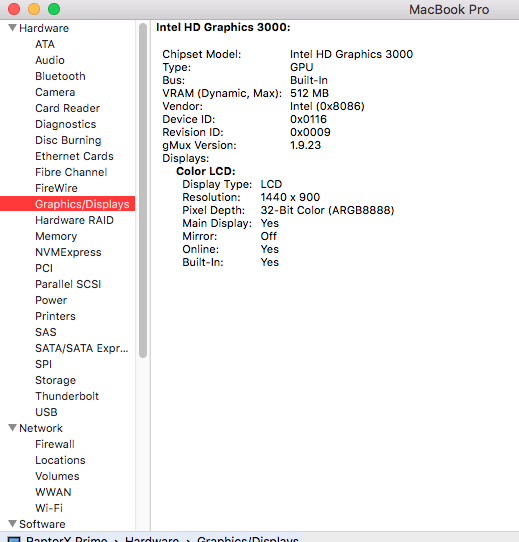Choose Printers from the hardware list
This screenshot has width=519, height=542.
click(x=55, y=316)
